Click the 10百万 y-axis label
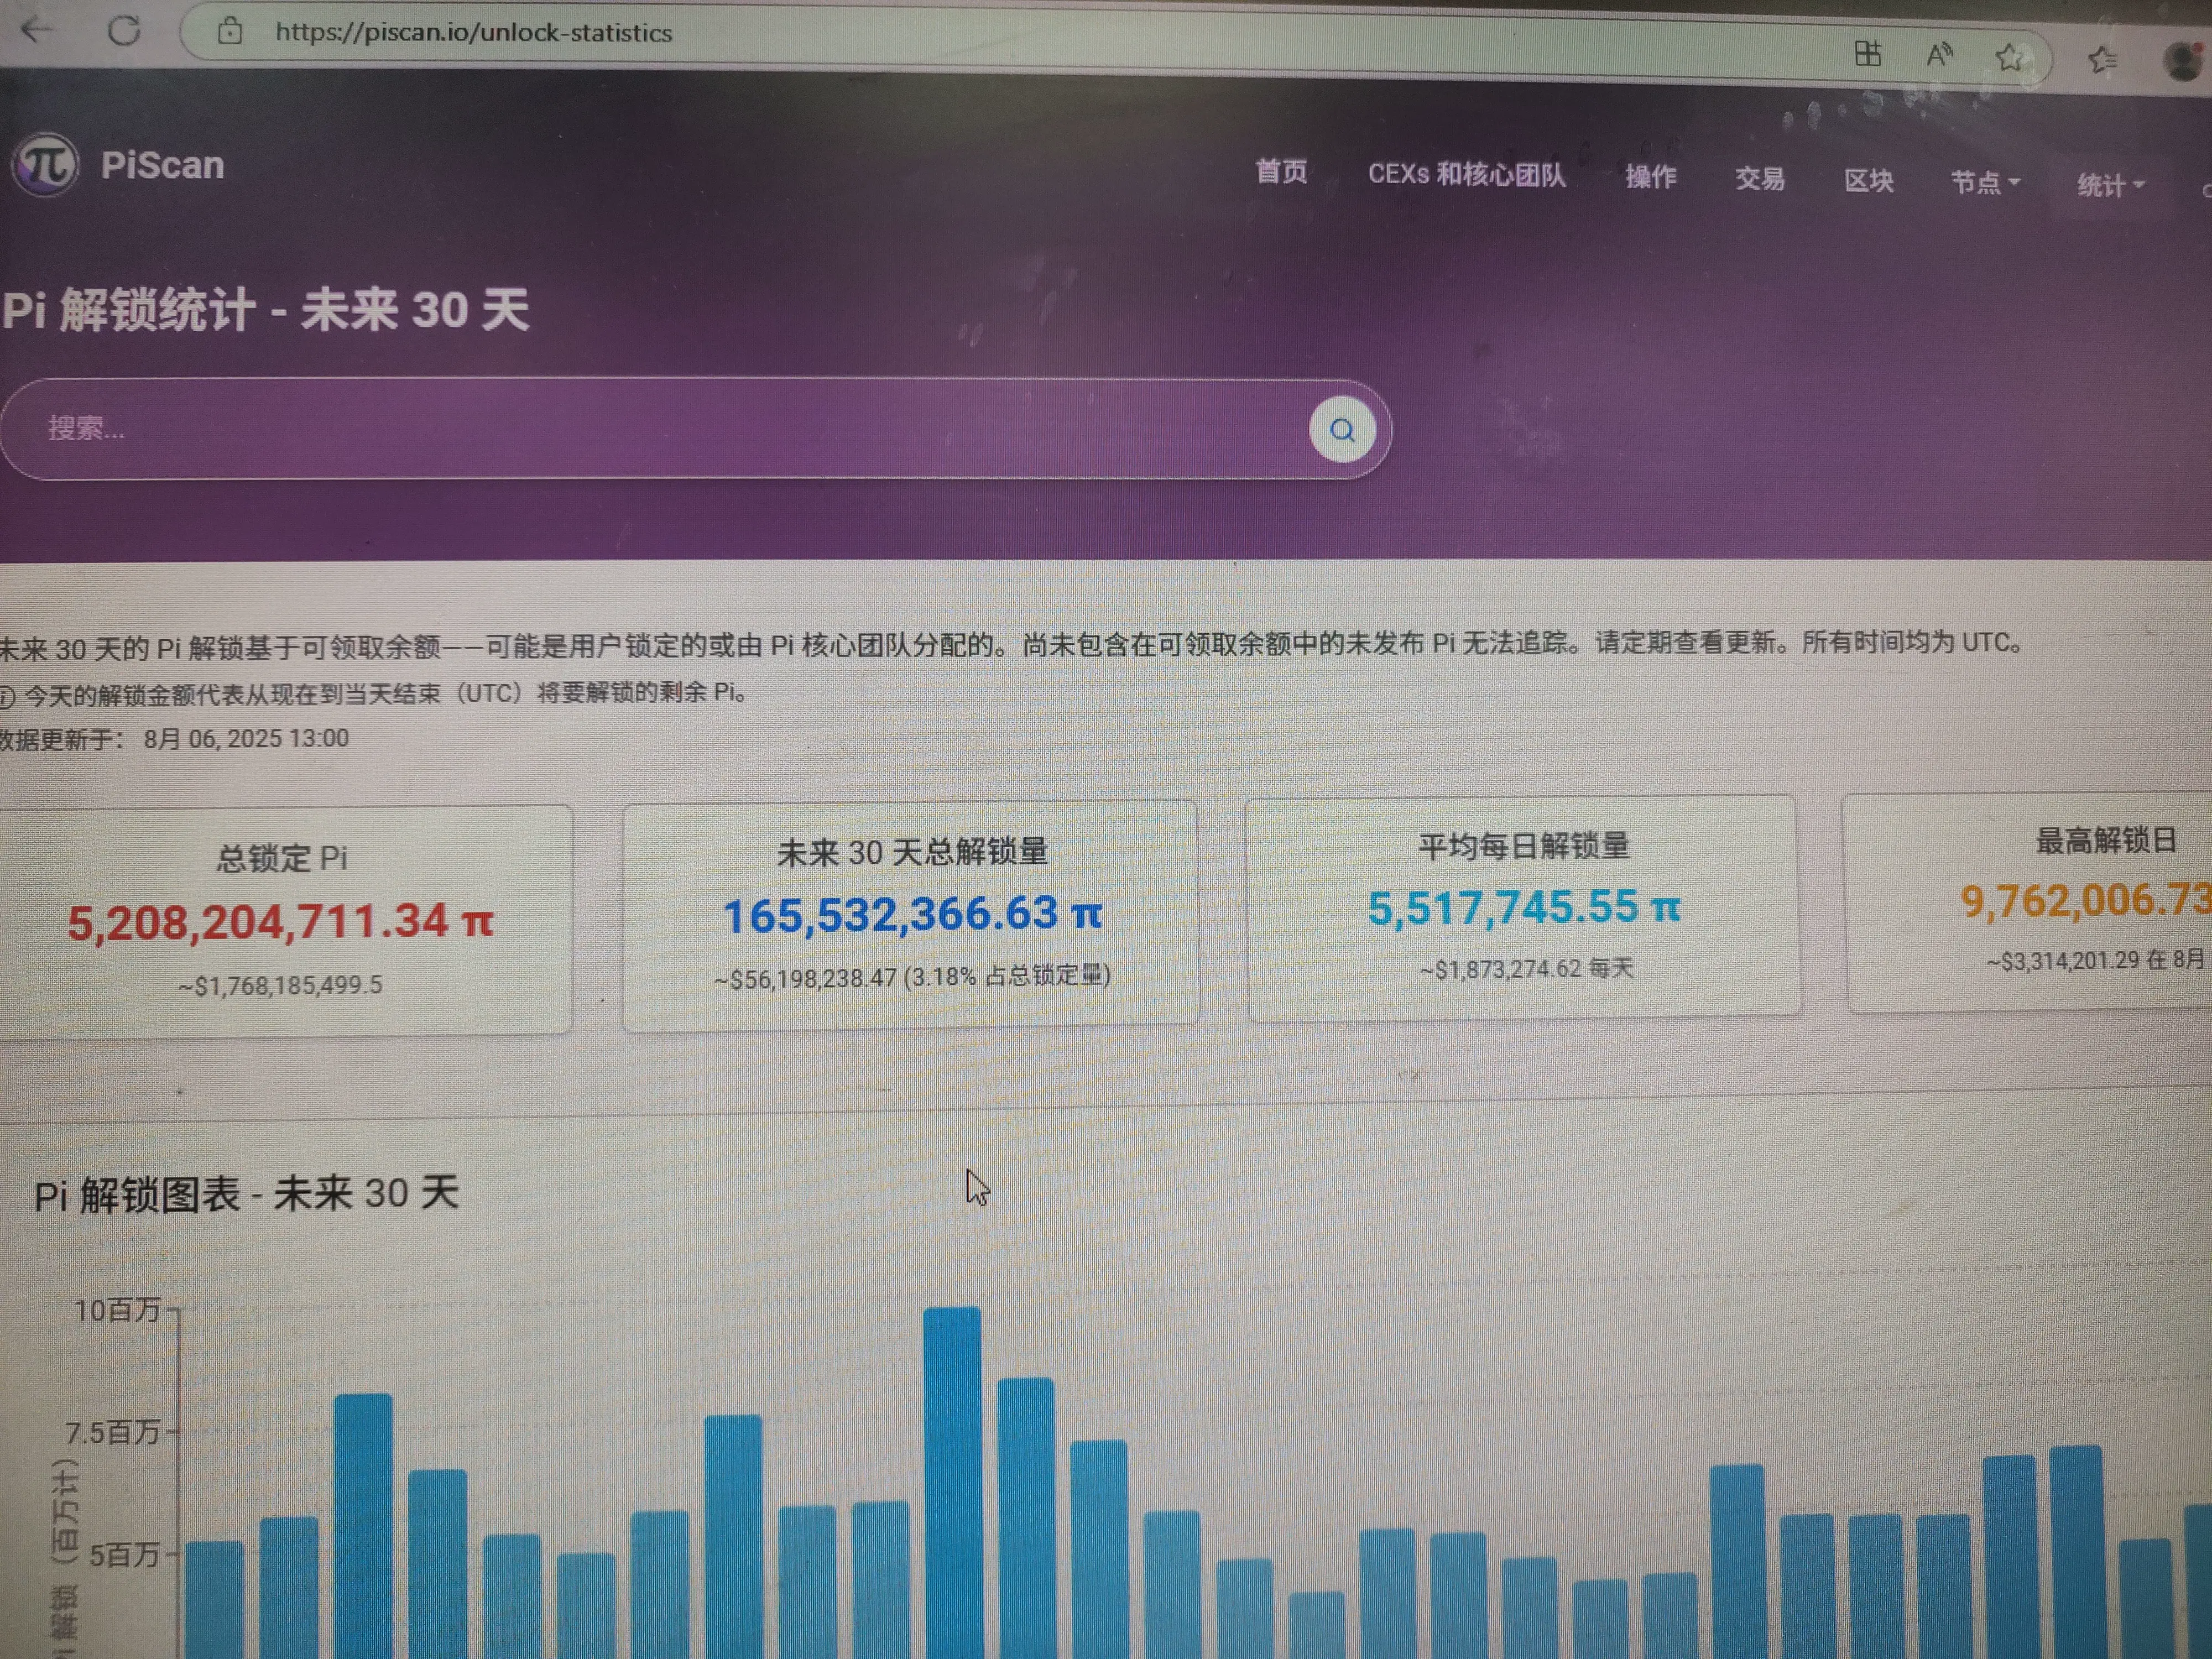This screenshot has height=1659, width=2212. point(117,1310)
